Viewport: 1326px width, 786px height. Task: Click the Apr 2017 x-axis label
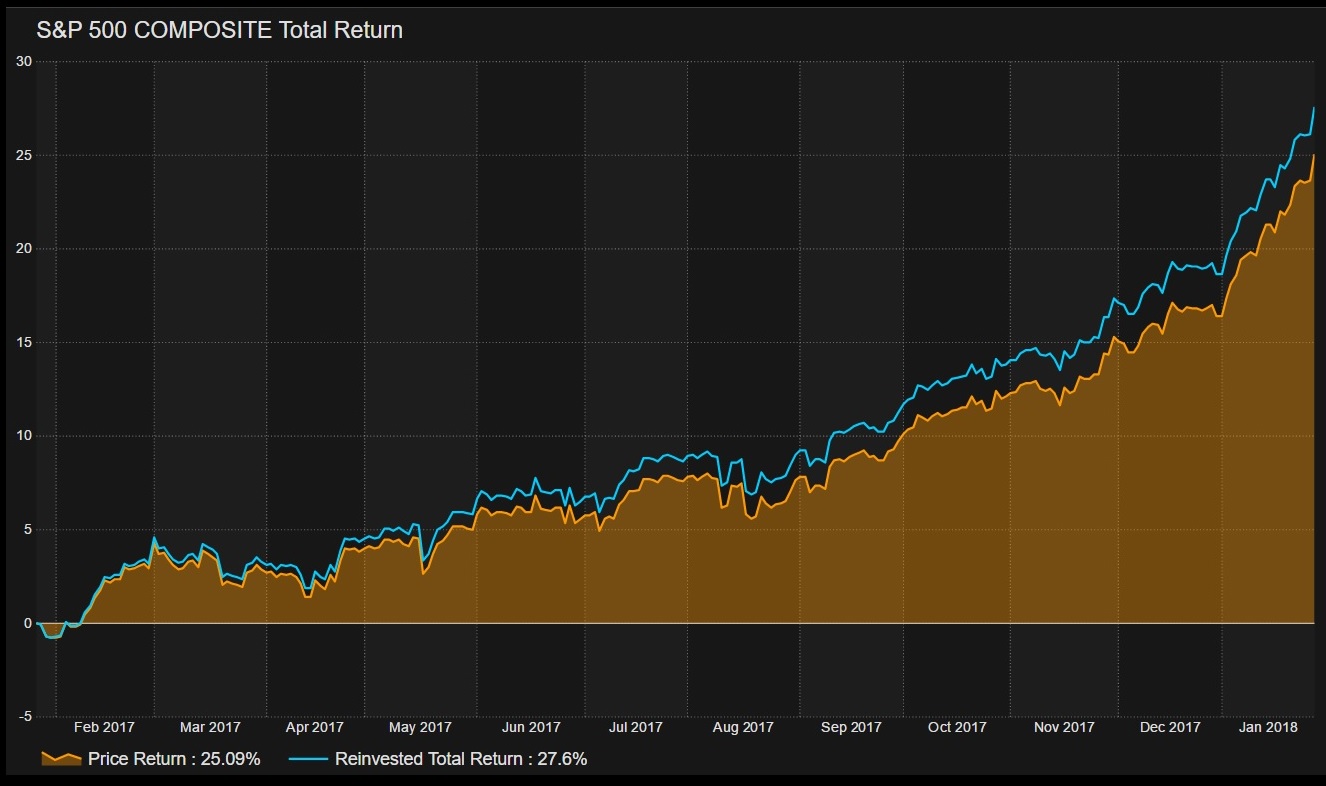click(314, 727)
